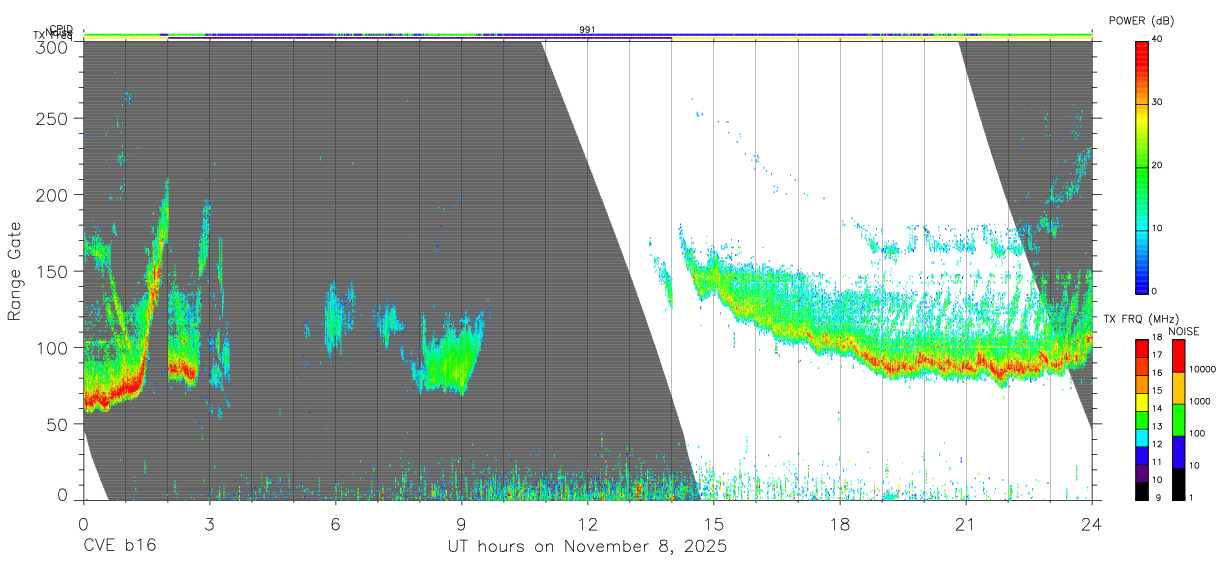The width and height of the screenshot is (1228, 567).
Task: Click the TX FRQ (MHz) legend title
Action: pyautogui.click(x=1139, y=319)
